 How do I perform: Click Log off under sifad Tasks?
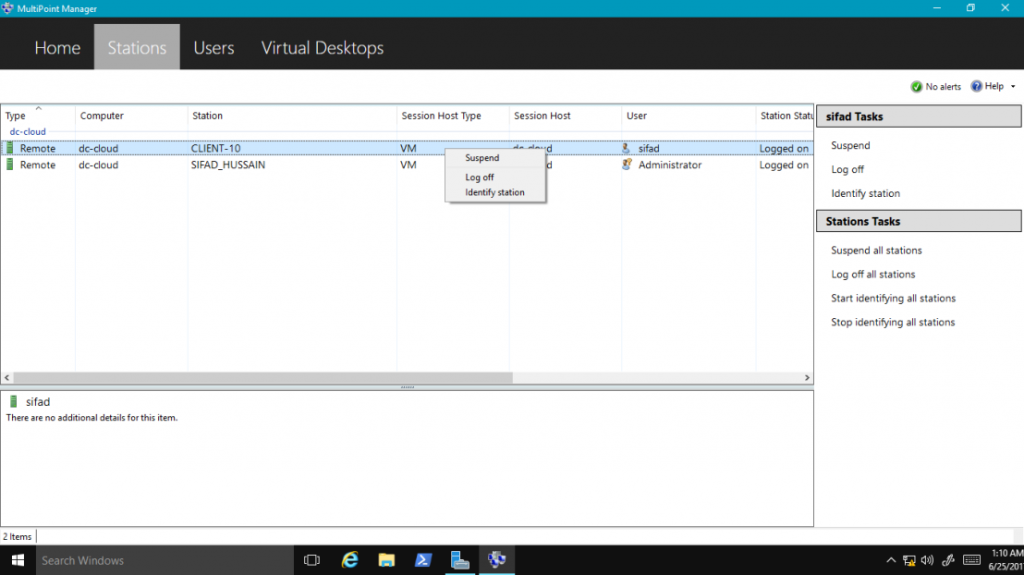tap(847, 169)
